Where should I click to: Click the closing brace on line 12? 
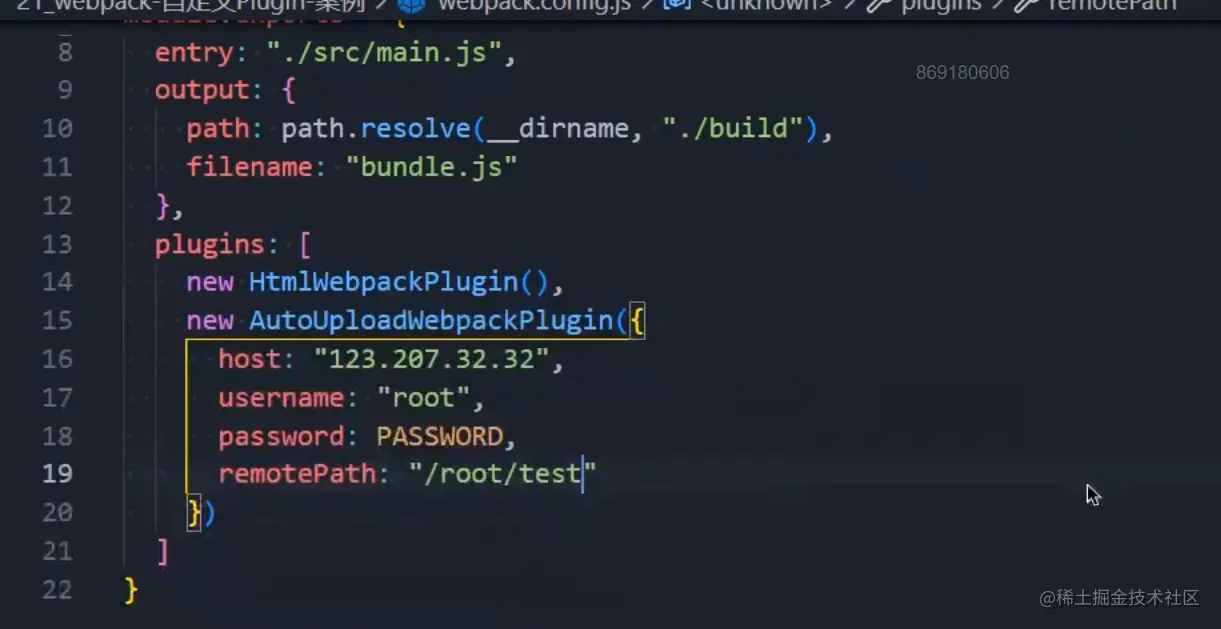tap(162, 206)
